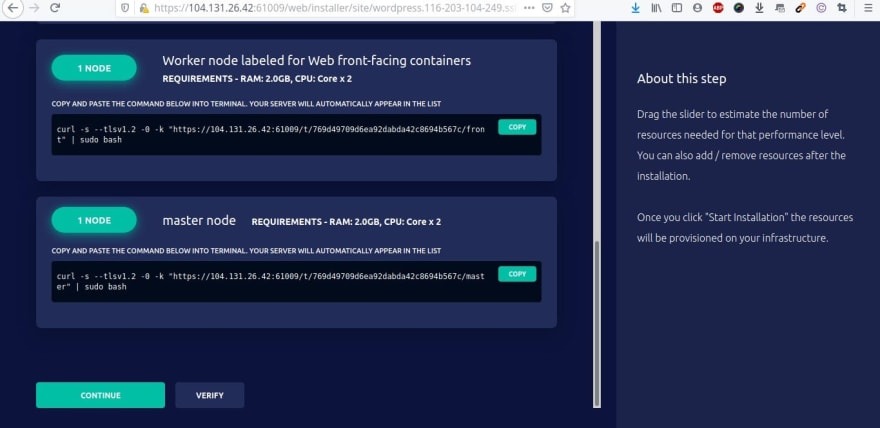Click the worker node REQUIREMENTS text
880x428 pixels.
point(257,79)
